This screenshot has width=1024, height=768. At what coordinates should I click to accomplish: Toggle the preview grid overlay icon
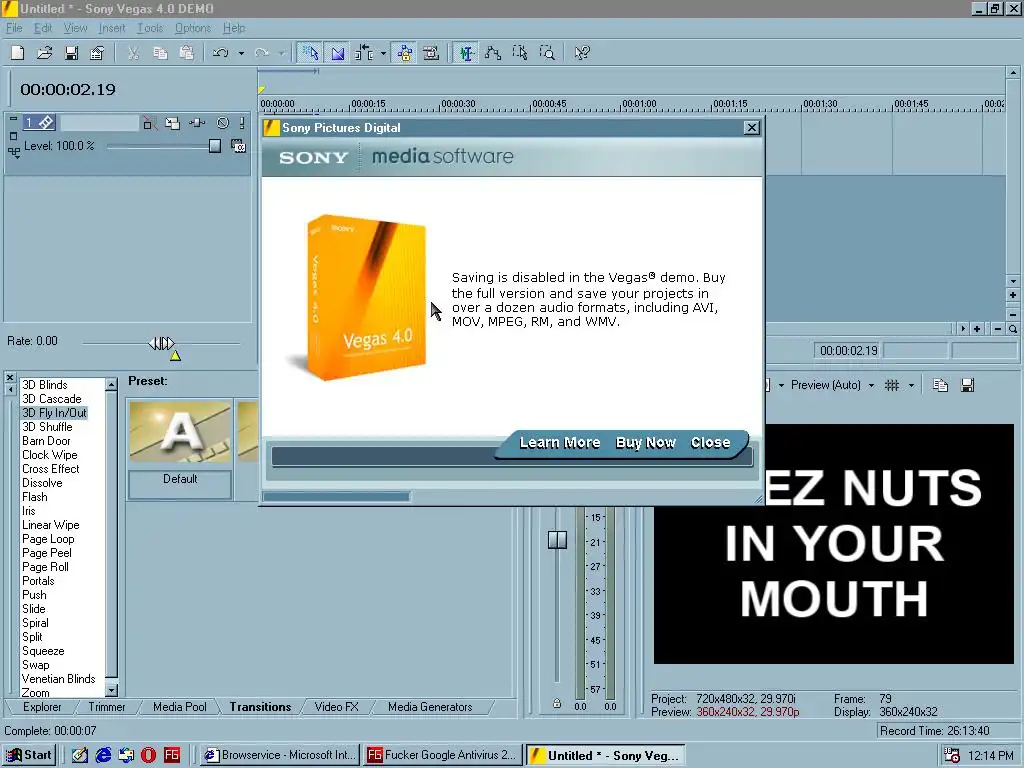pyautogui.click(x=891, y=385)
